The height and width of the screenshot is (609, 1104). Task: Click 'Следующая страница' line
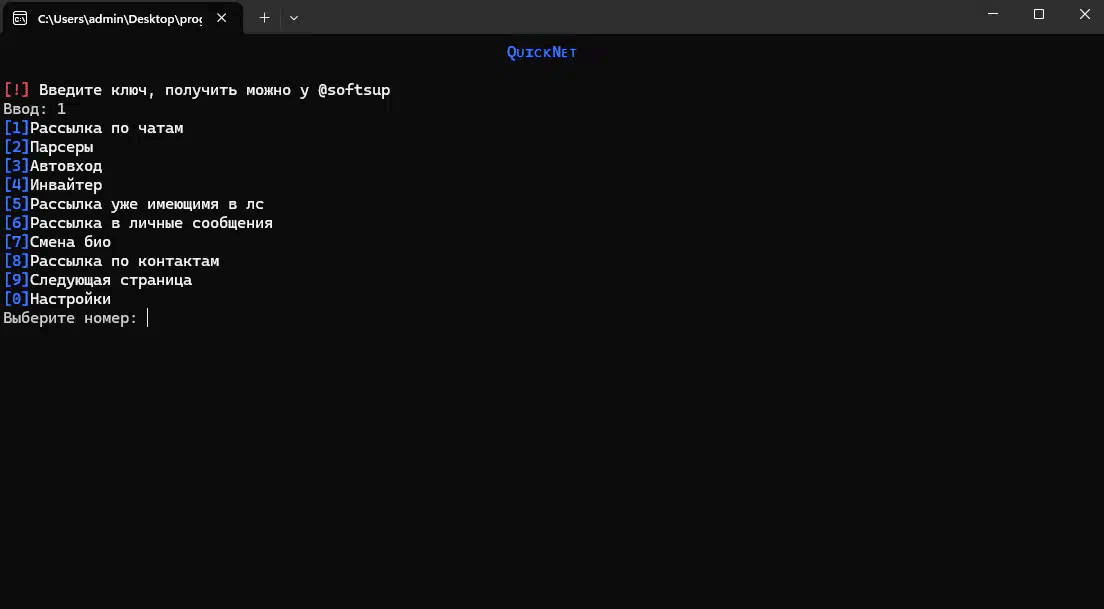pos(98,280)
